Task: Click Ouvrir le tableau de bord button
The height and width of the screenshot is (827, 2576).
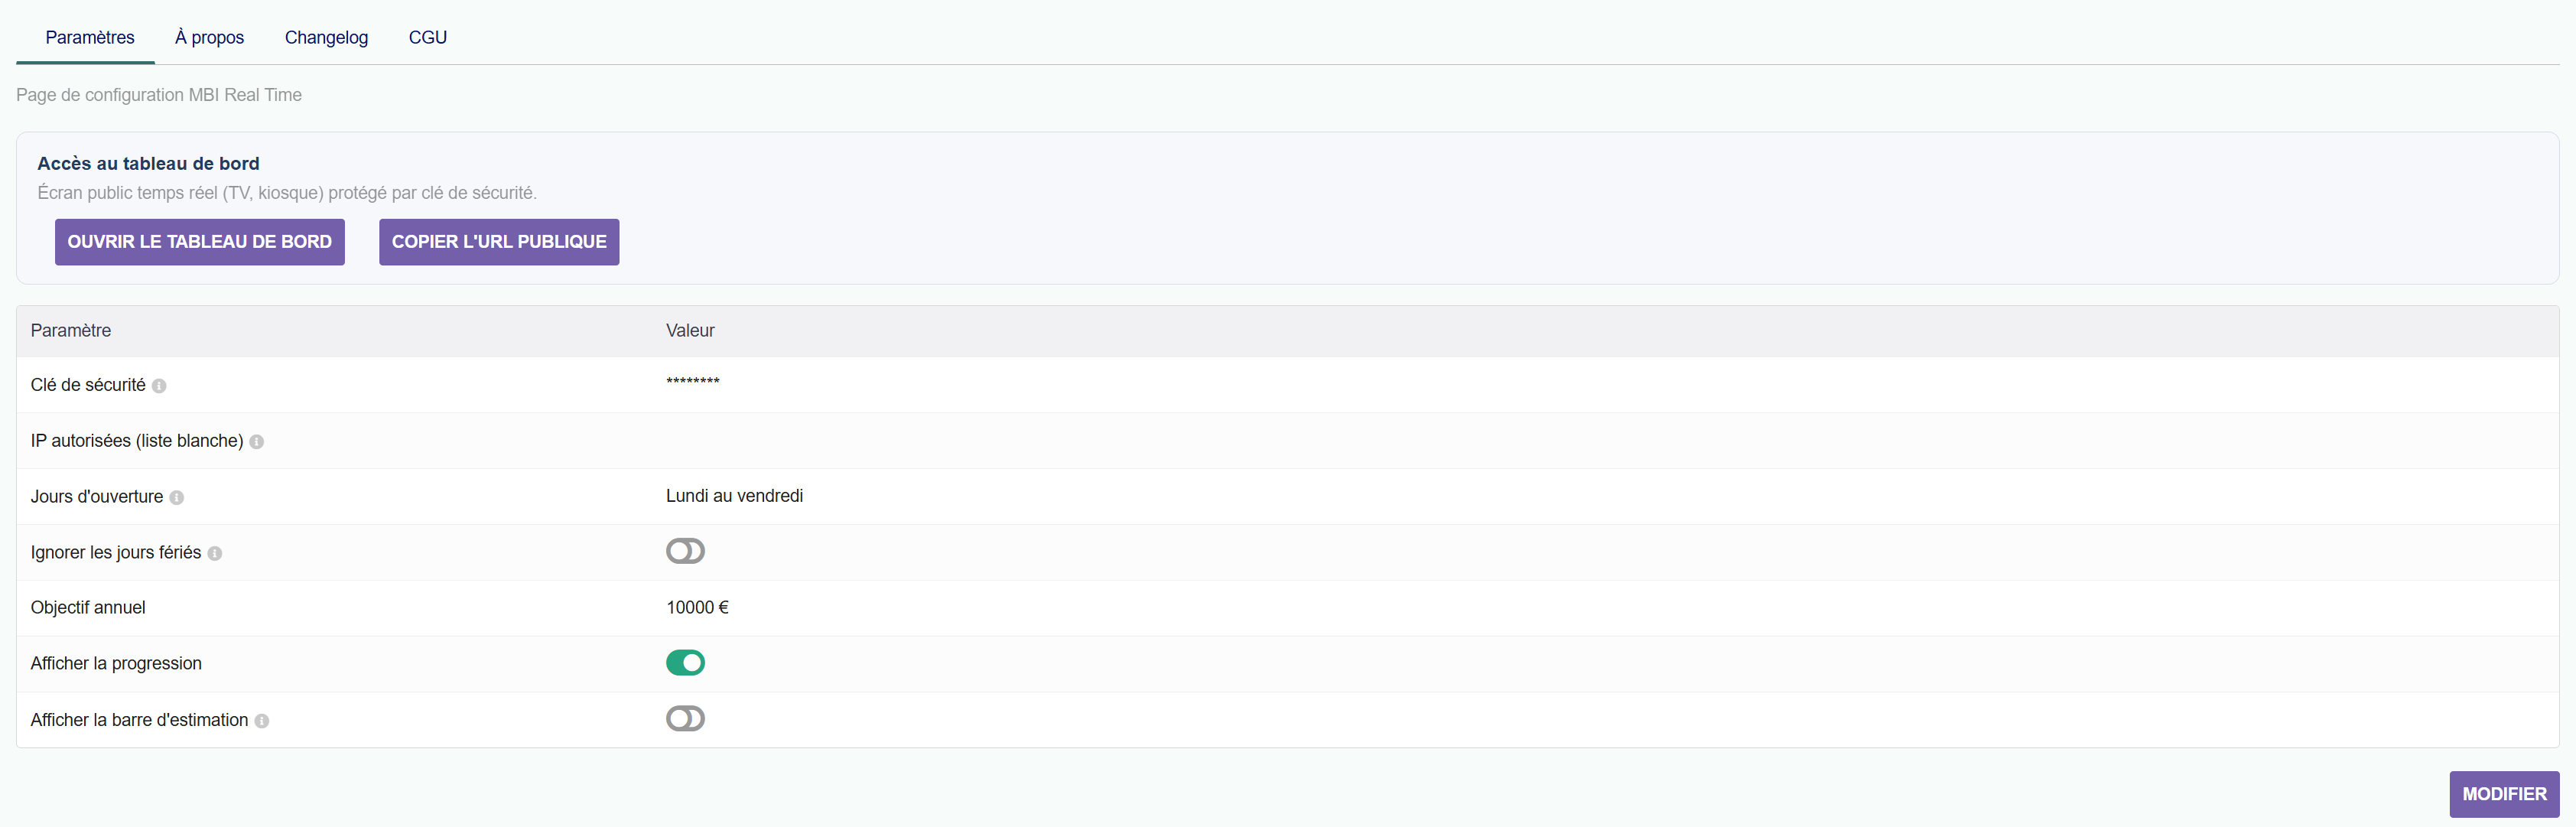Action: [200, 242]
